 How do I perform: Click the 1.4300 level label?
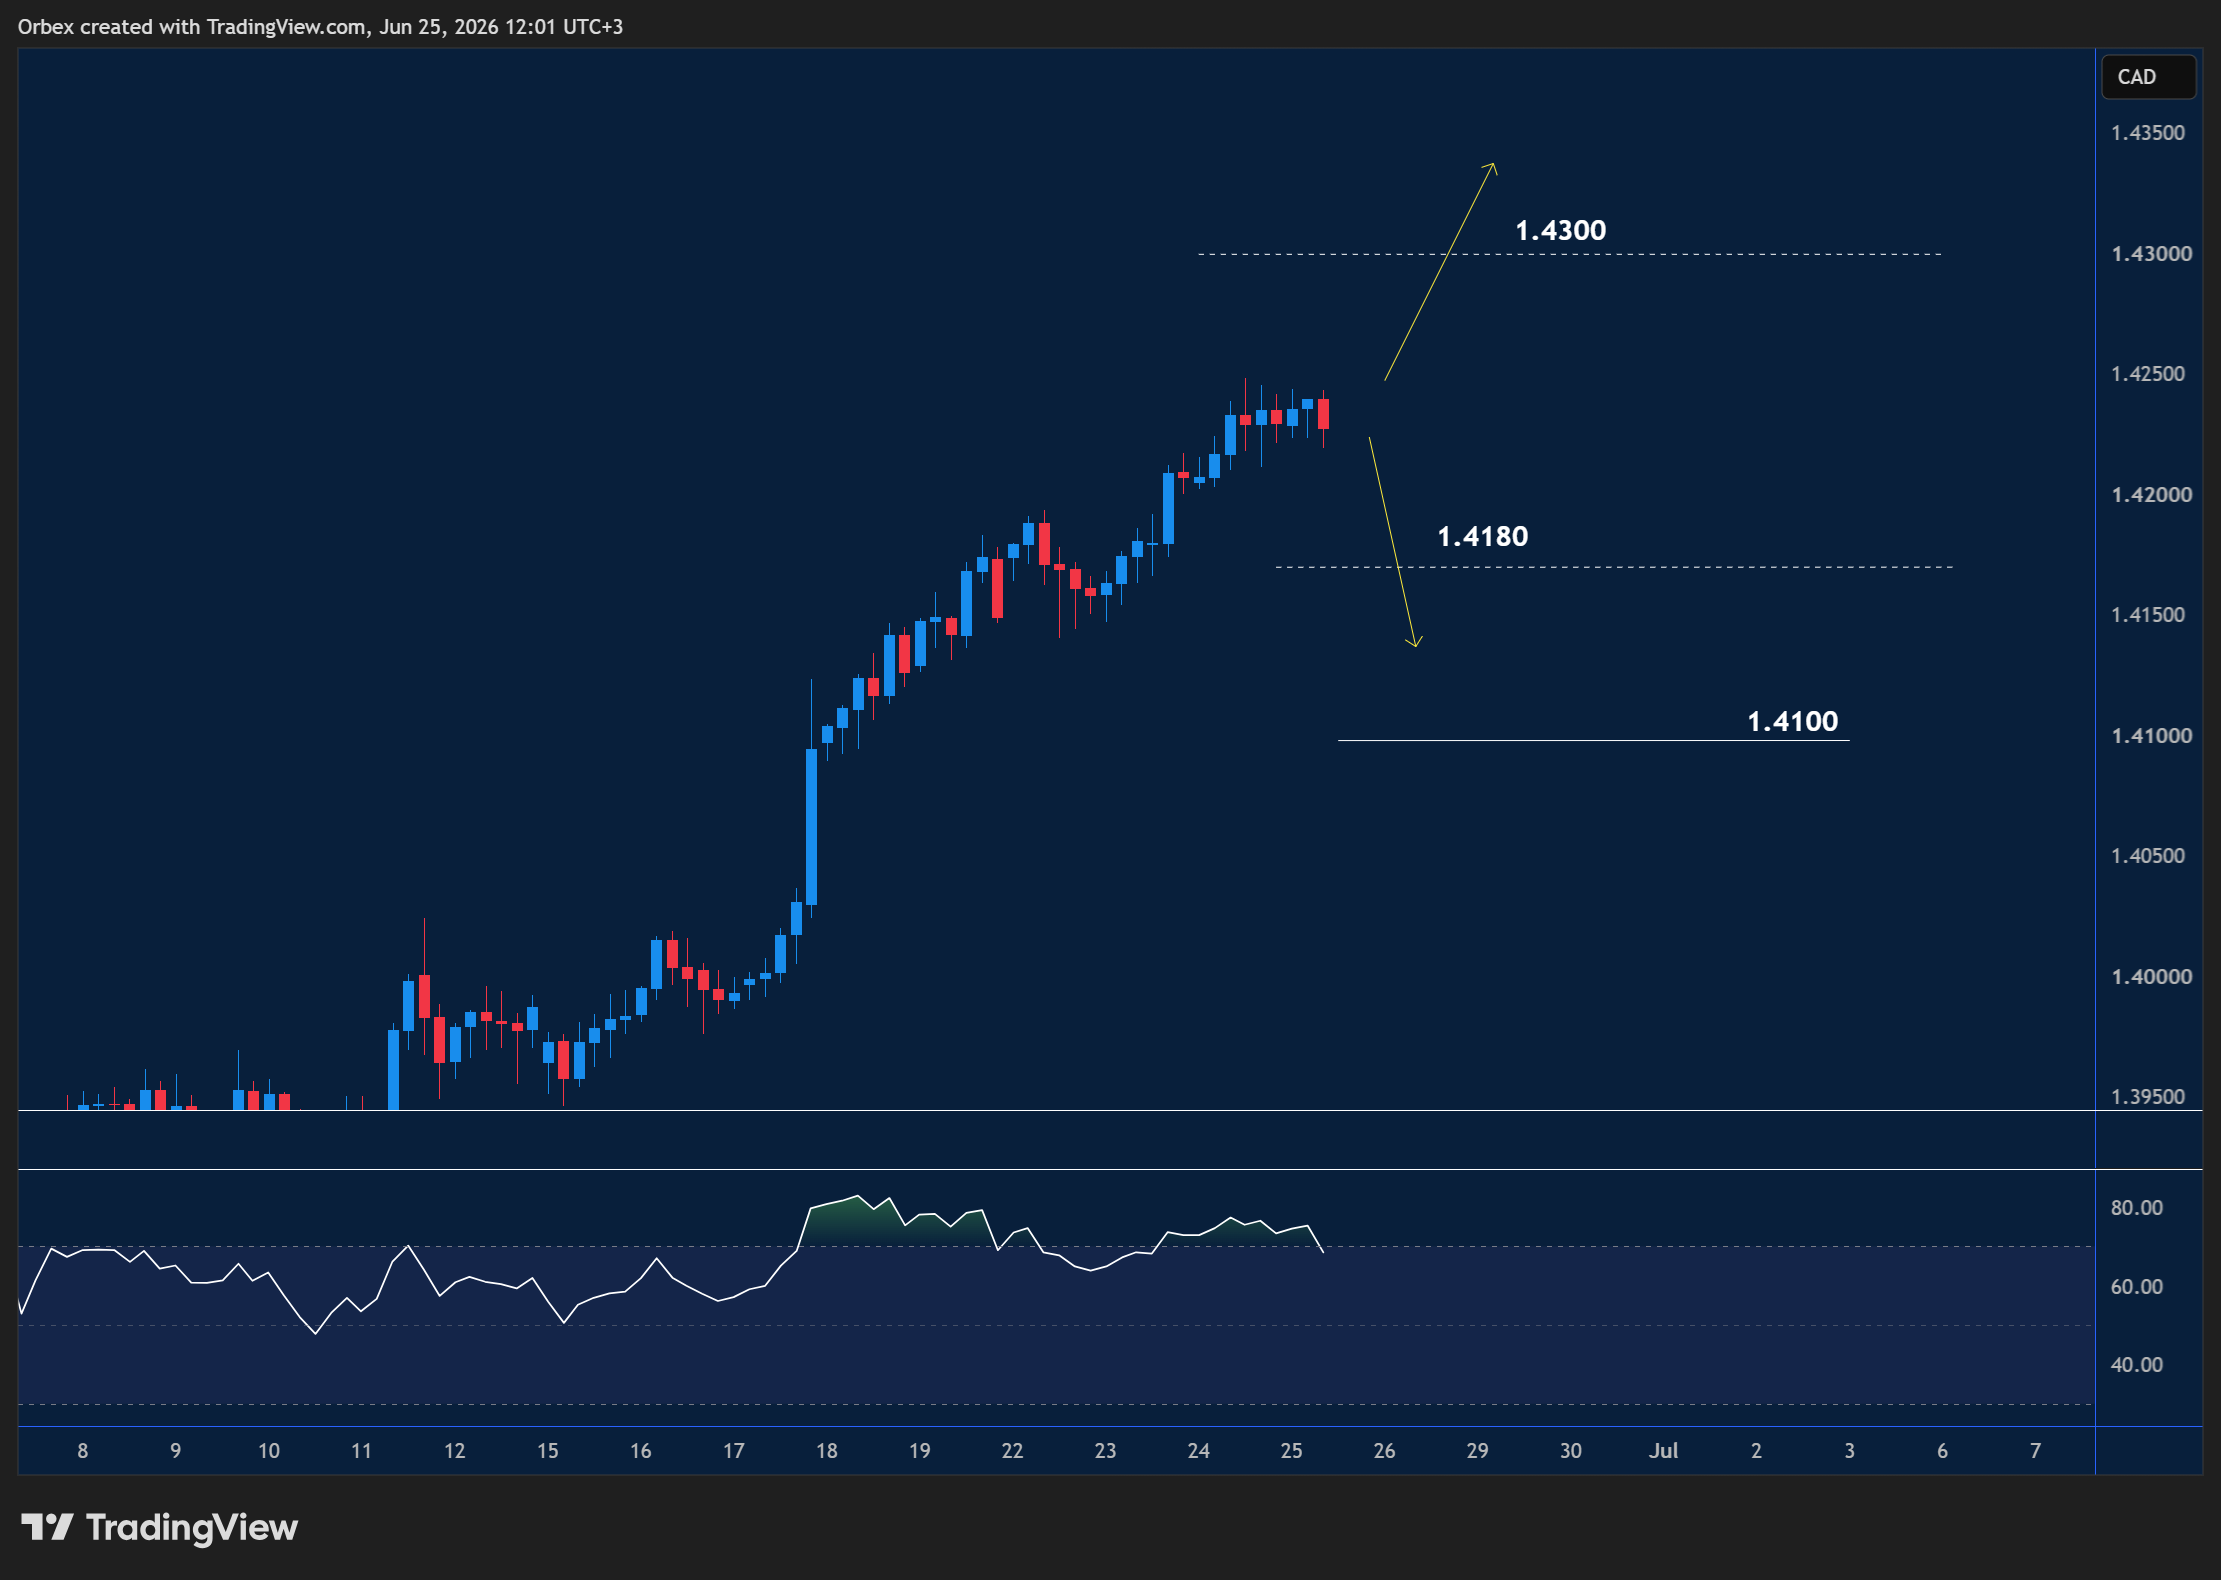(x=1560, y=230)
